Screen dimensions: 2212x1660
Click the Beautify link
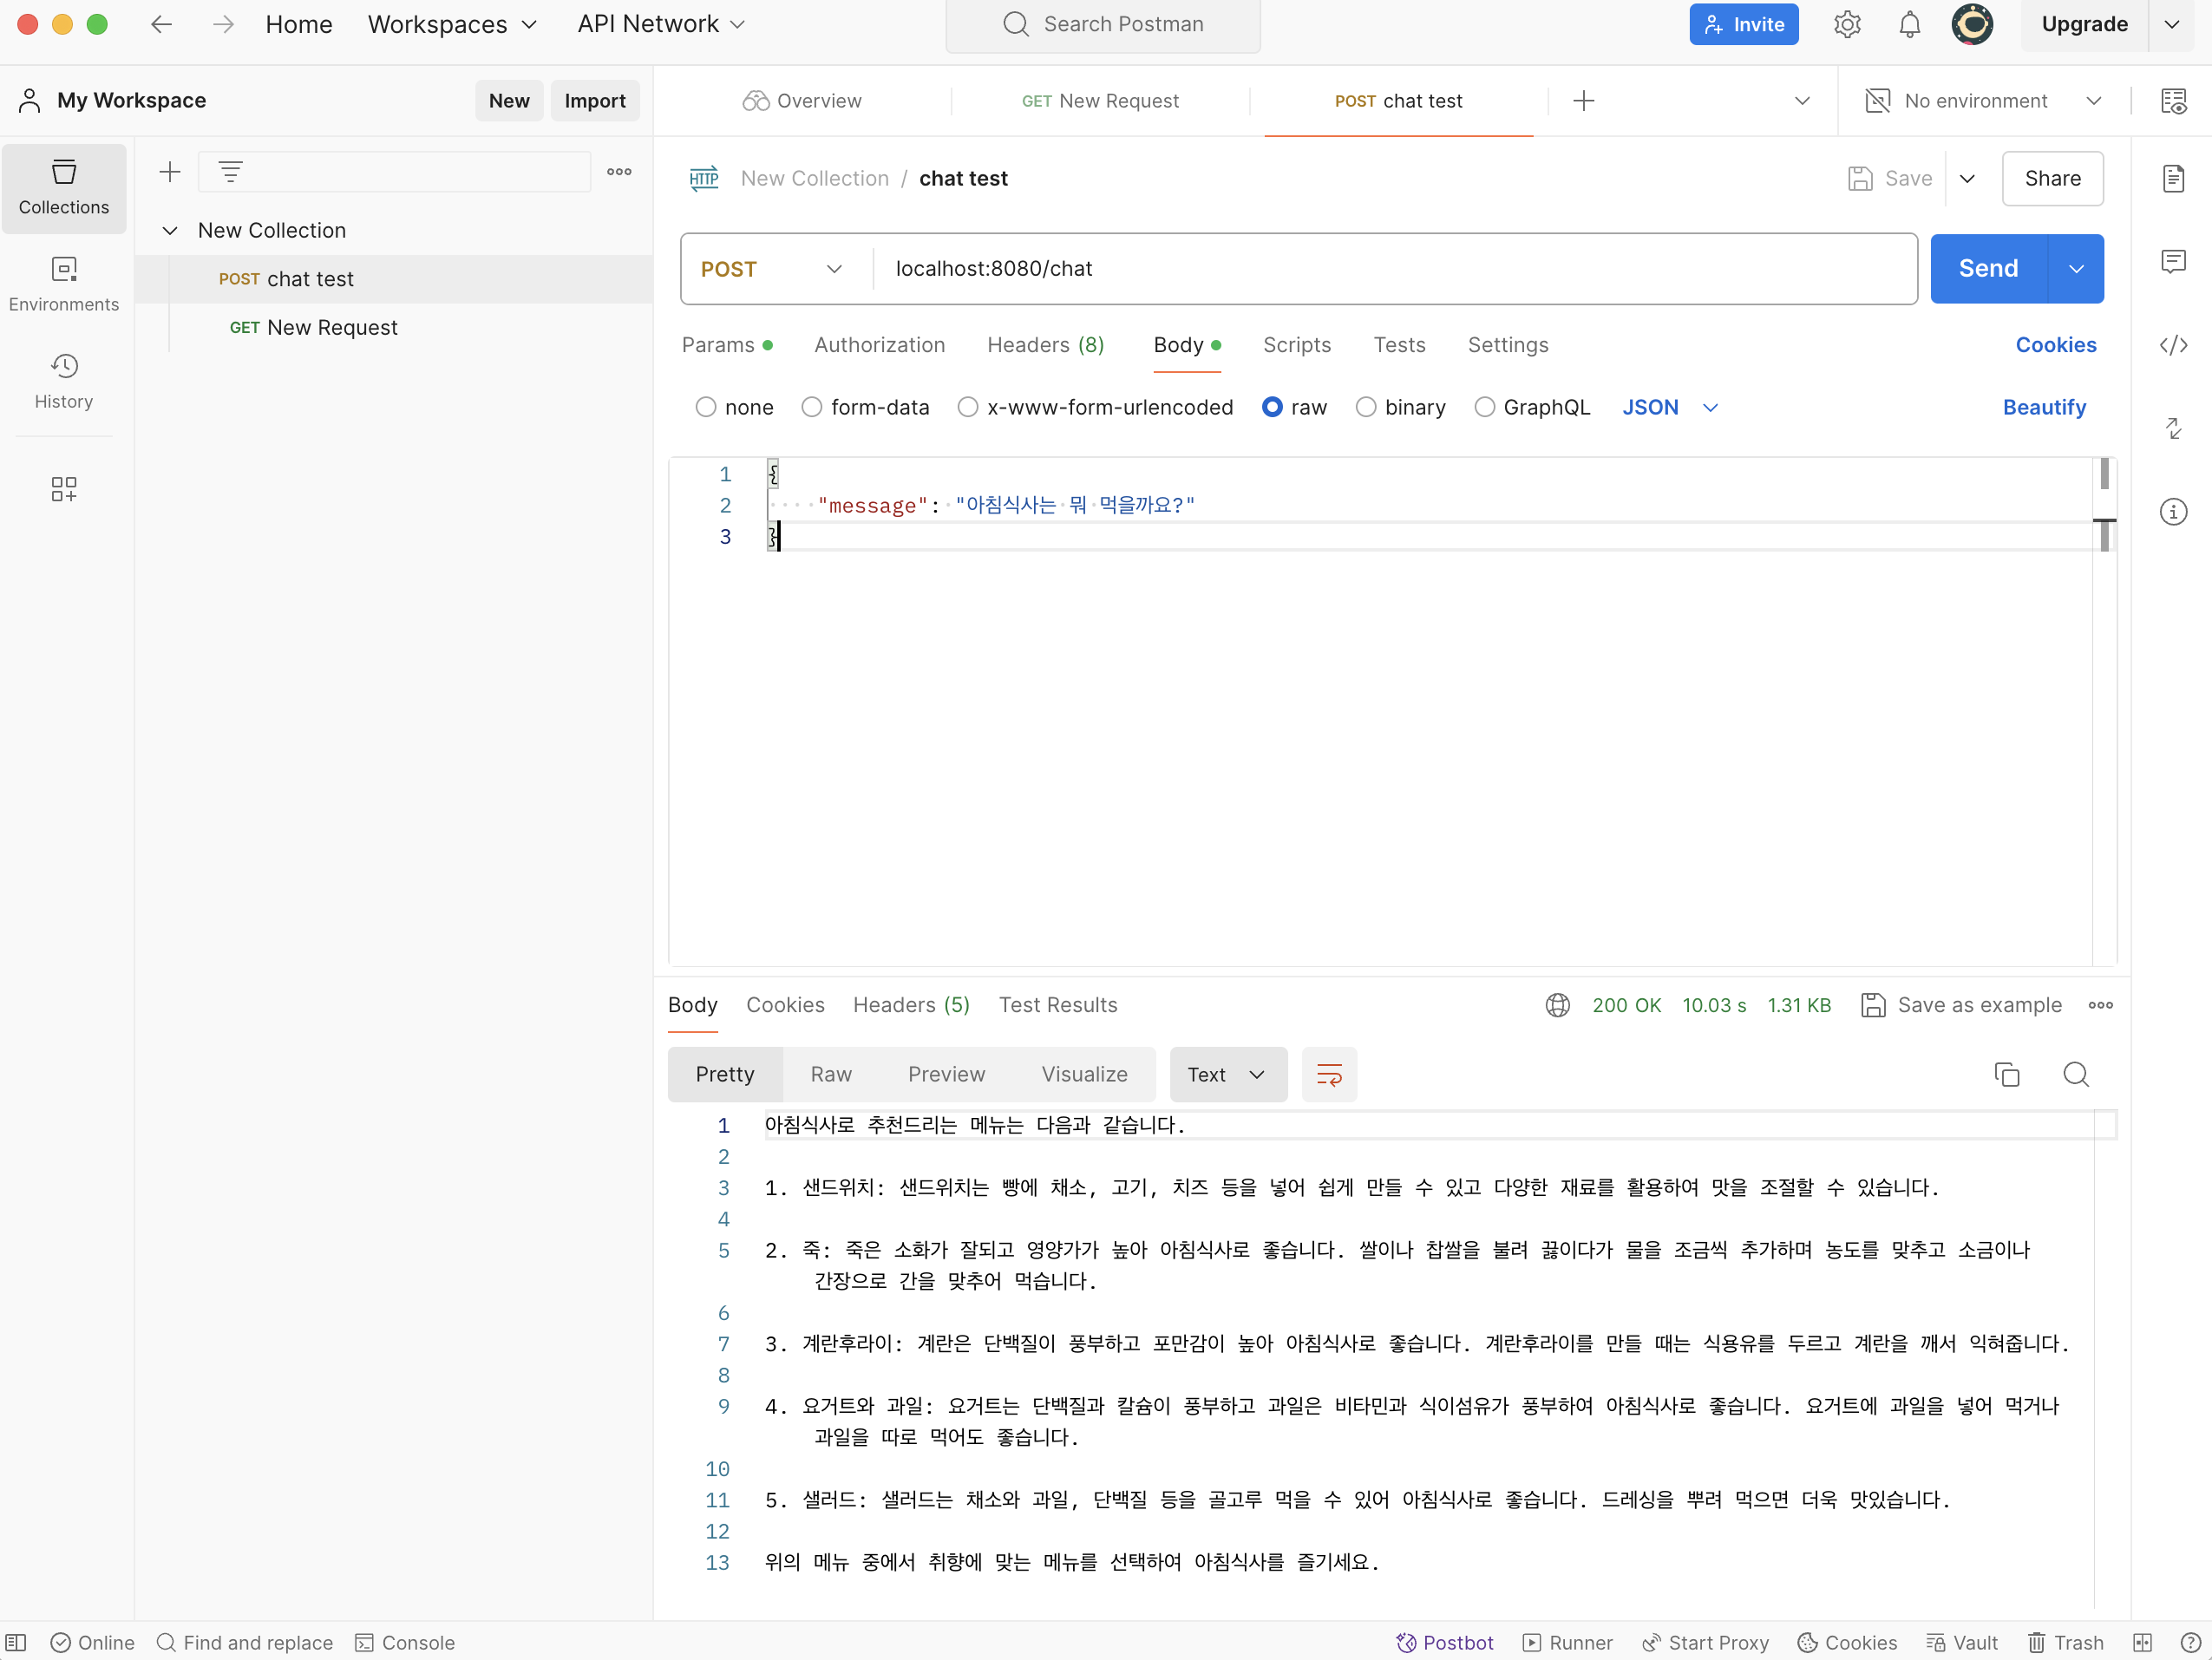pyautogui.click(x=2043, y=407)
